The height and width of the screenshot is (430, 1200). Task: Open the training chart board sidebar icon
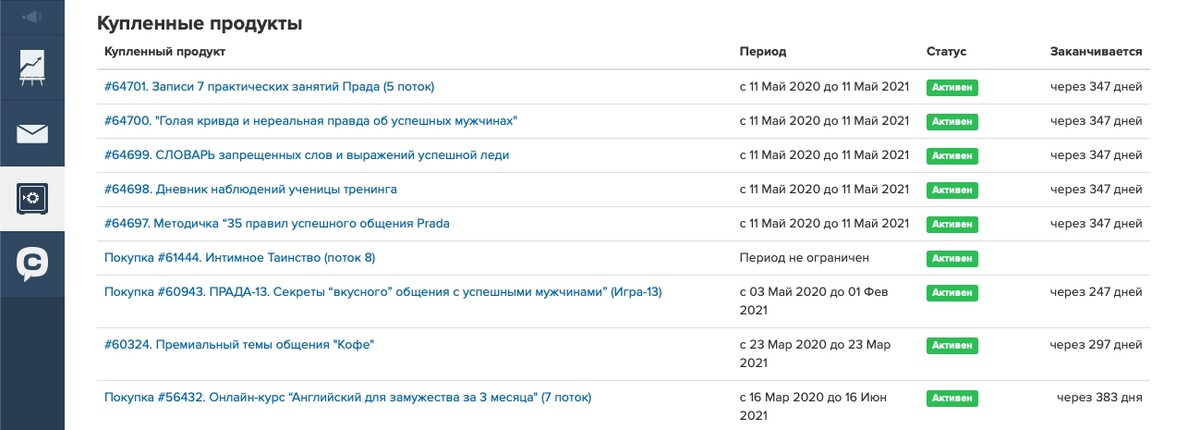32,66
